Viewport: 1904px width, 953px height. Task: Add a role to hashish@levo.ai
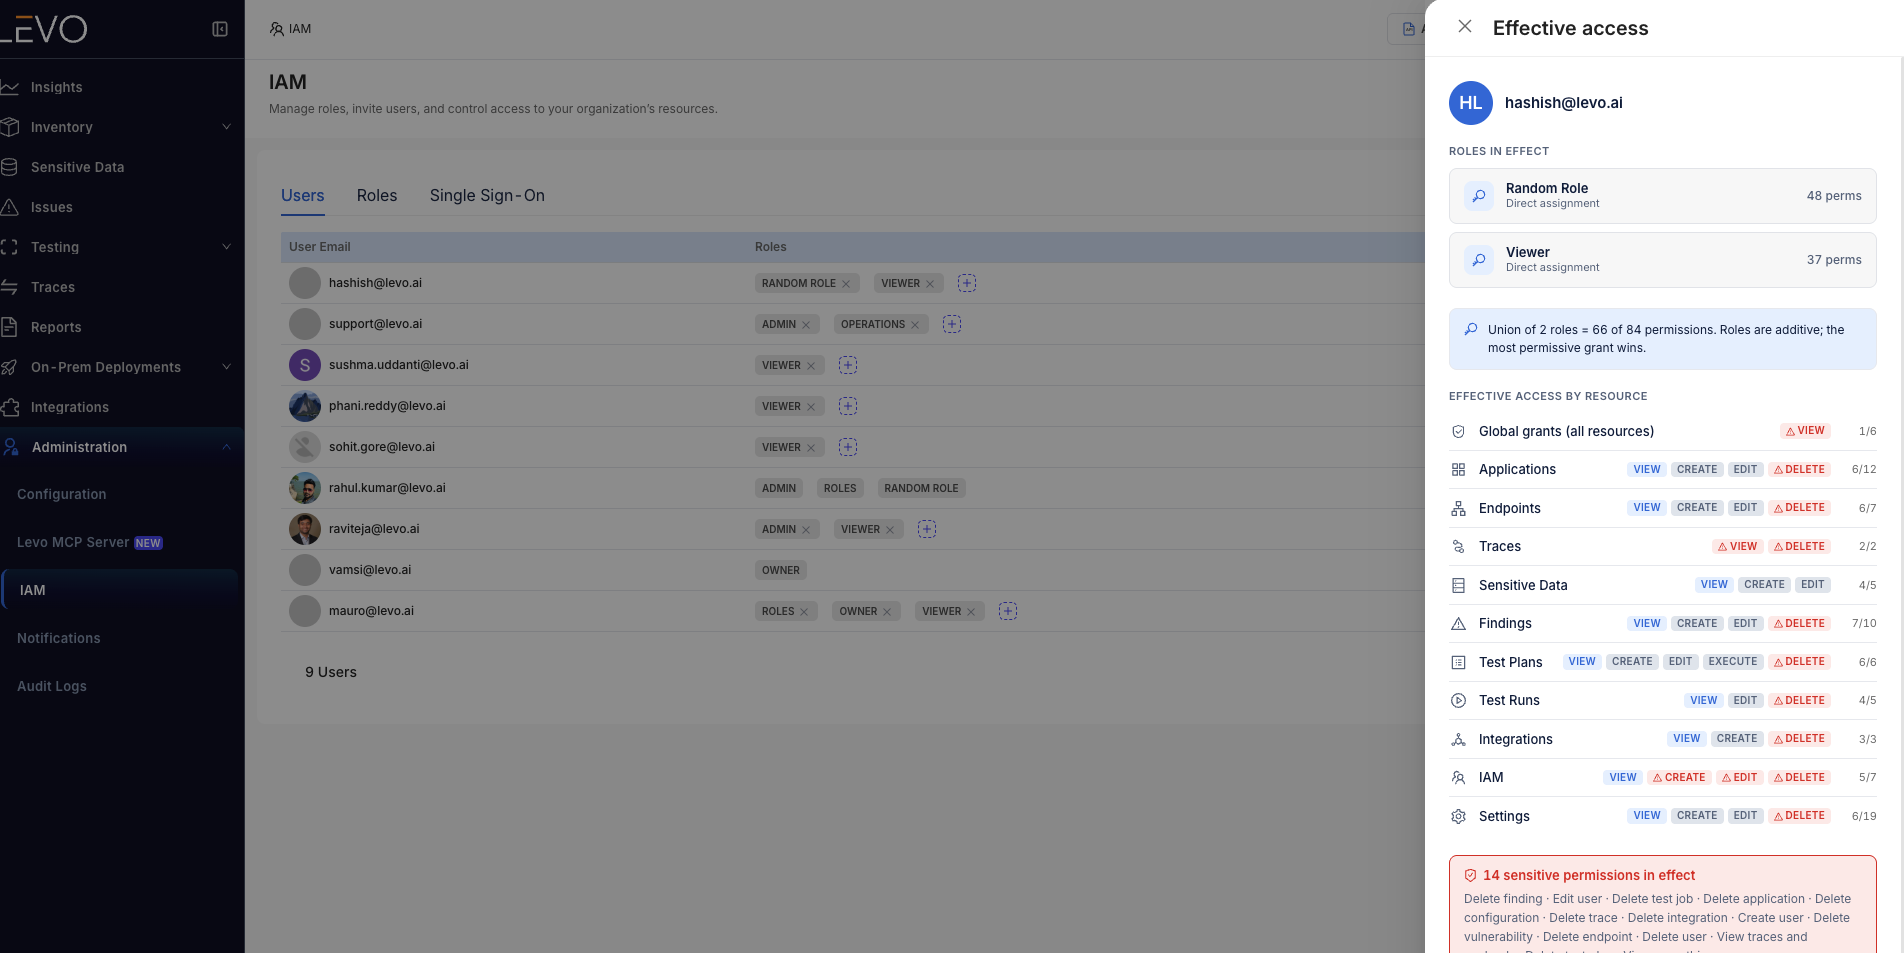(x=967, y=283)
